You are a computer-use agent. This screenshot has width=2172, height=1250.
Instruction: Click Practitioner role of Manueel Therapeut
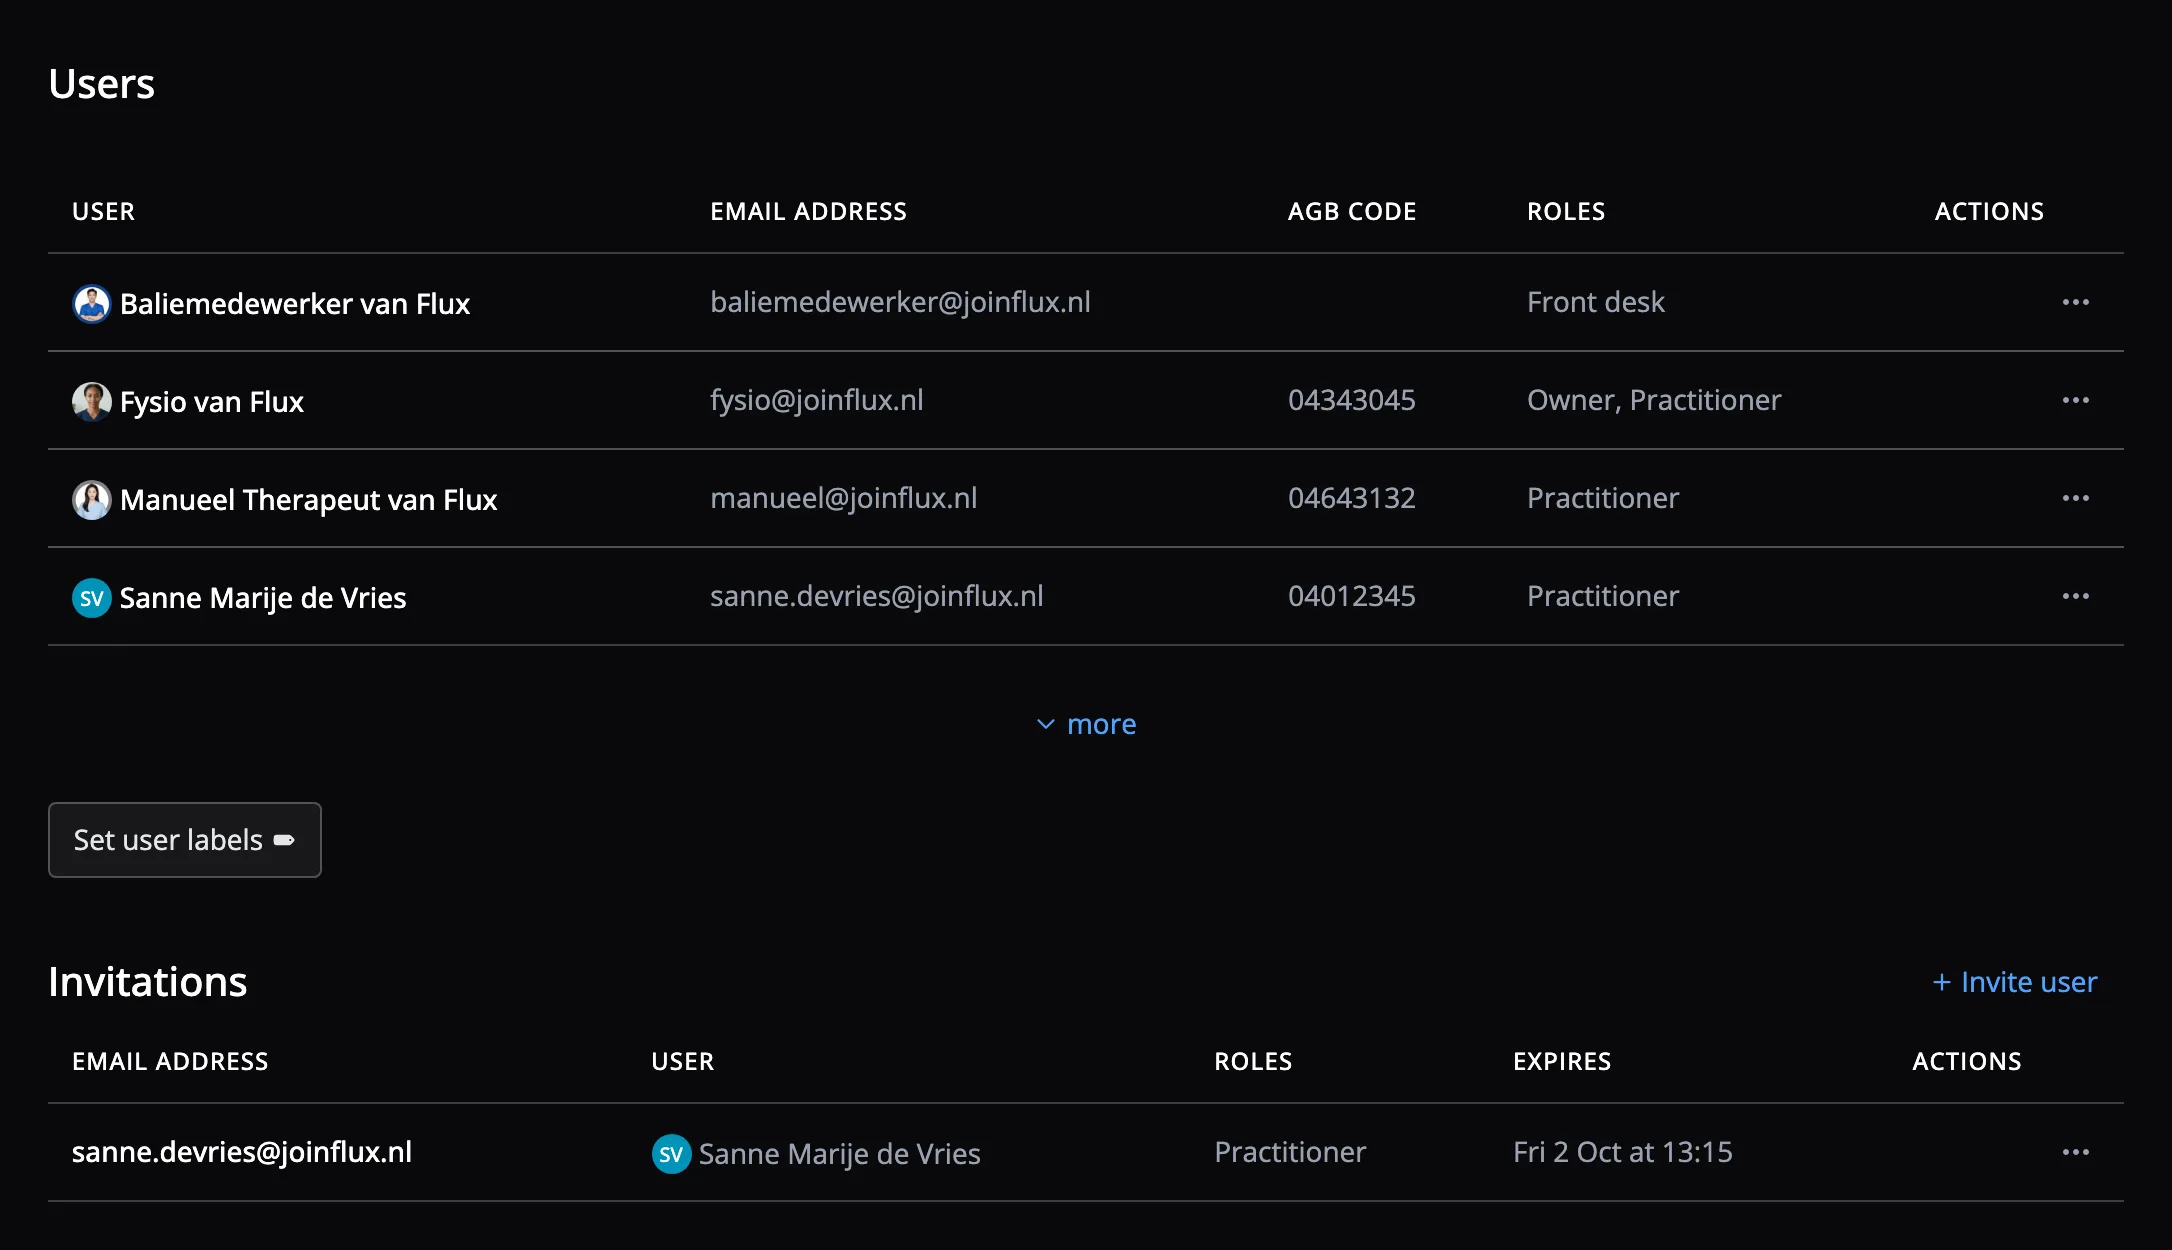[1603, 498]
